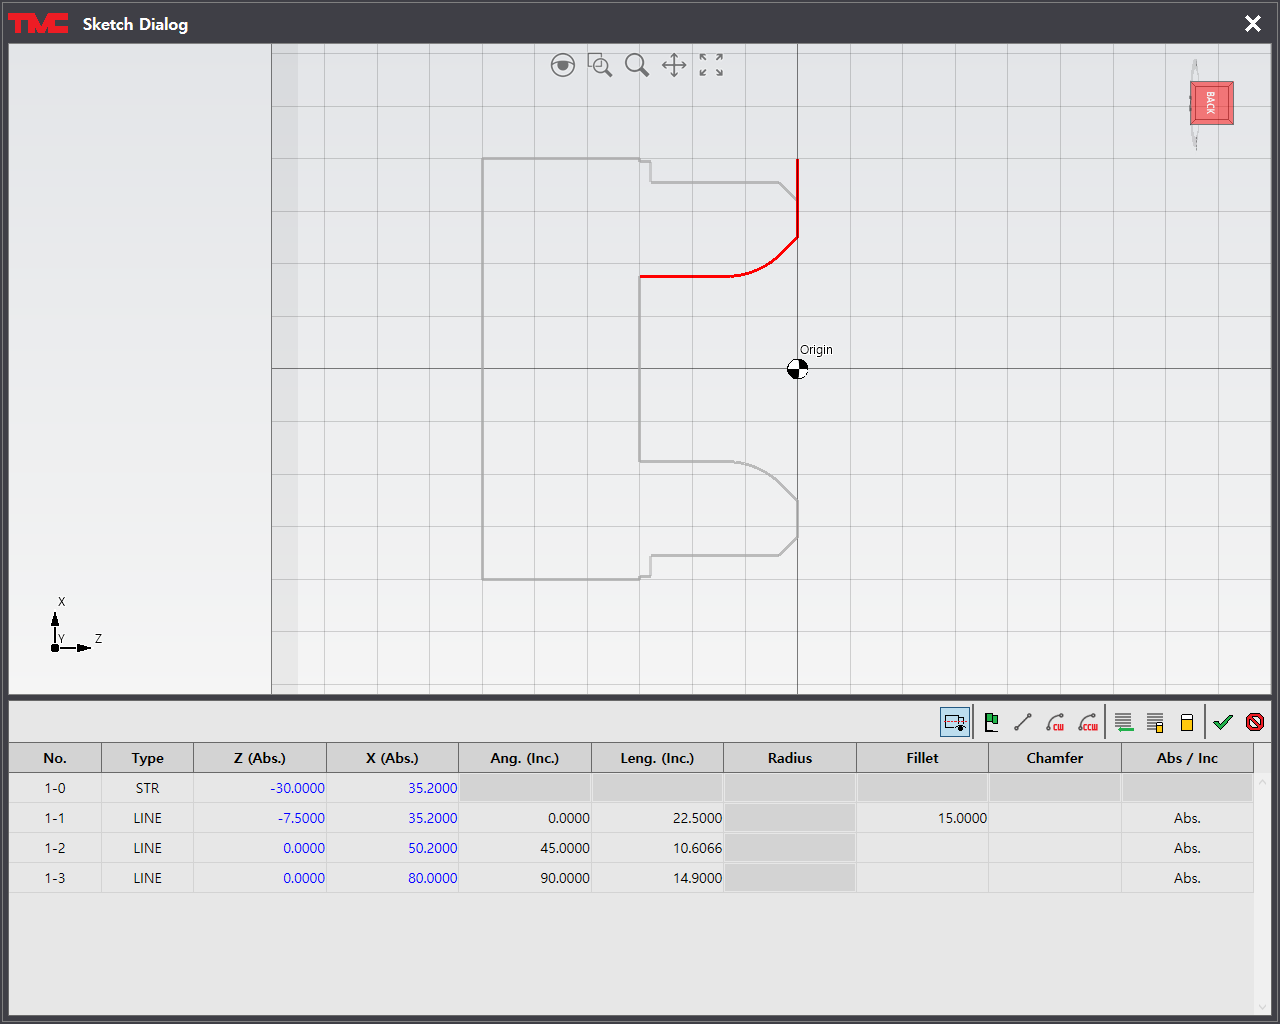Select the straight line drawing tool
Image resolution: width=1280 pixels, height=1024 pixels.
[x=1022, y=722]
